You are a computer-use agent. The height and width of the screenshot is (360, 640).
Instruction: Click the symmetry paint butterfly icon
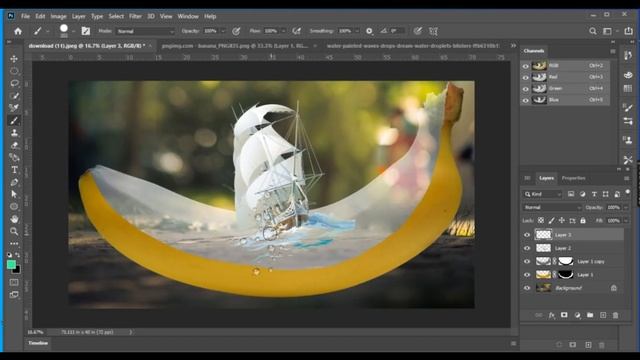click(433, 31)
